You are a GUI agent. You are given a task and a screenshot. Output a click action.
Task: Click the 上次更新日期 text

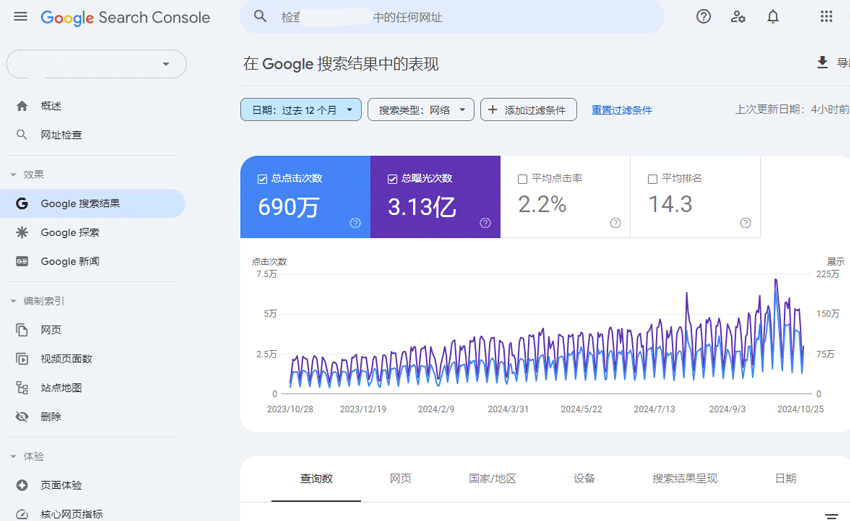792,110
